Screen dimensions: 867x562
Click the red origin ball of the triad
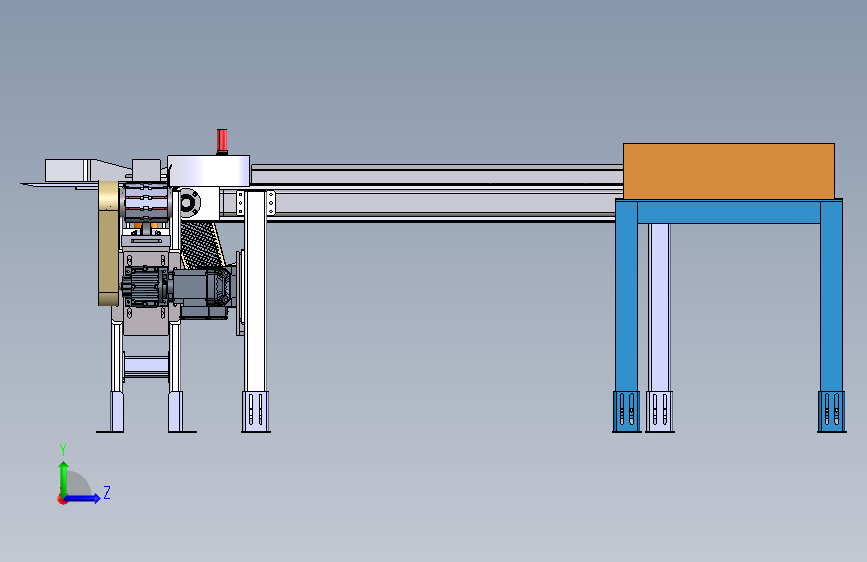click(62, 499)
